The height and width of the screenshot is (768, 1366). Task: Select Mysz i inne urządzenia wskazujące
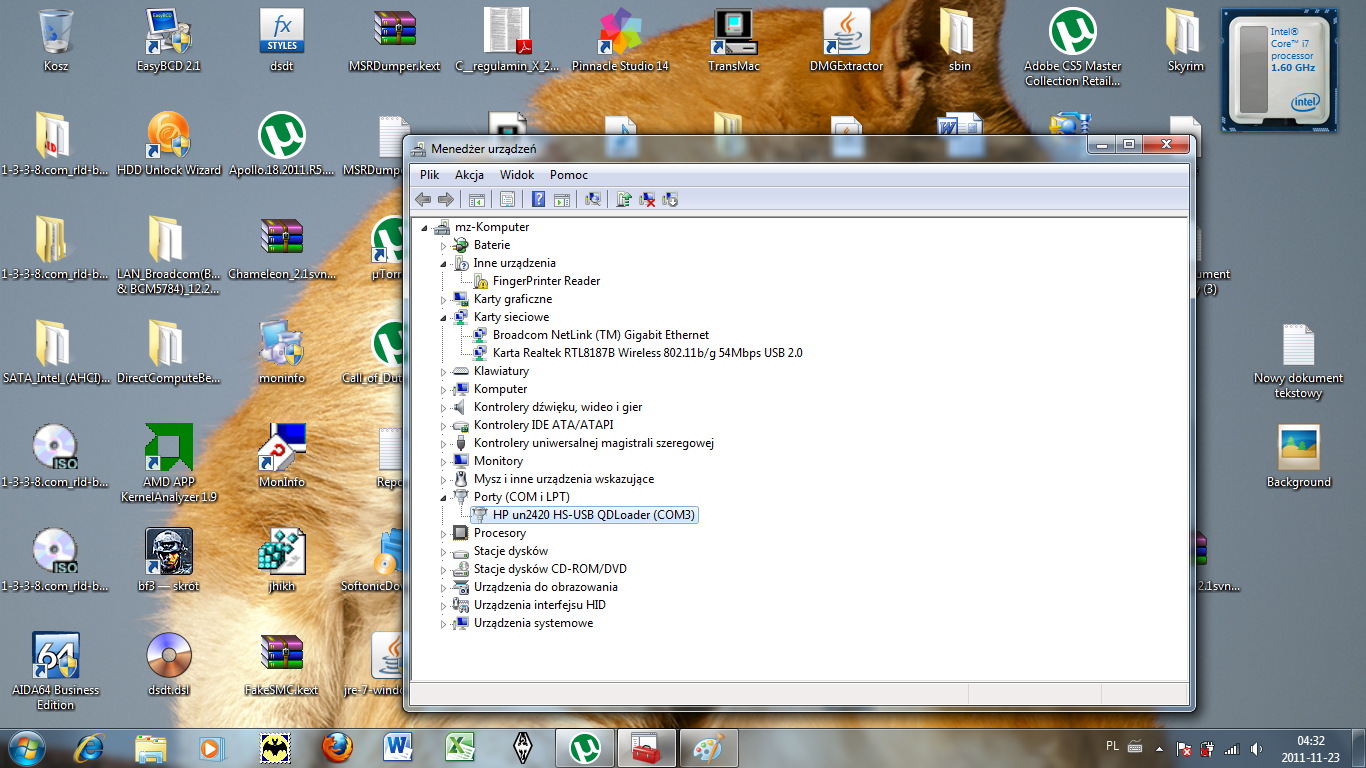(563, 479)
